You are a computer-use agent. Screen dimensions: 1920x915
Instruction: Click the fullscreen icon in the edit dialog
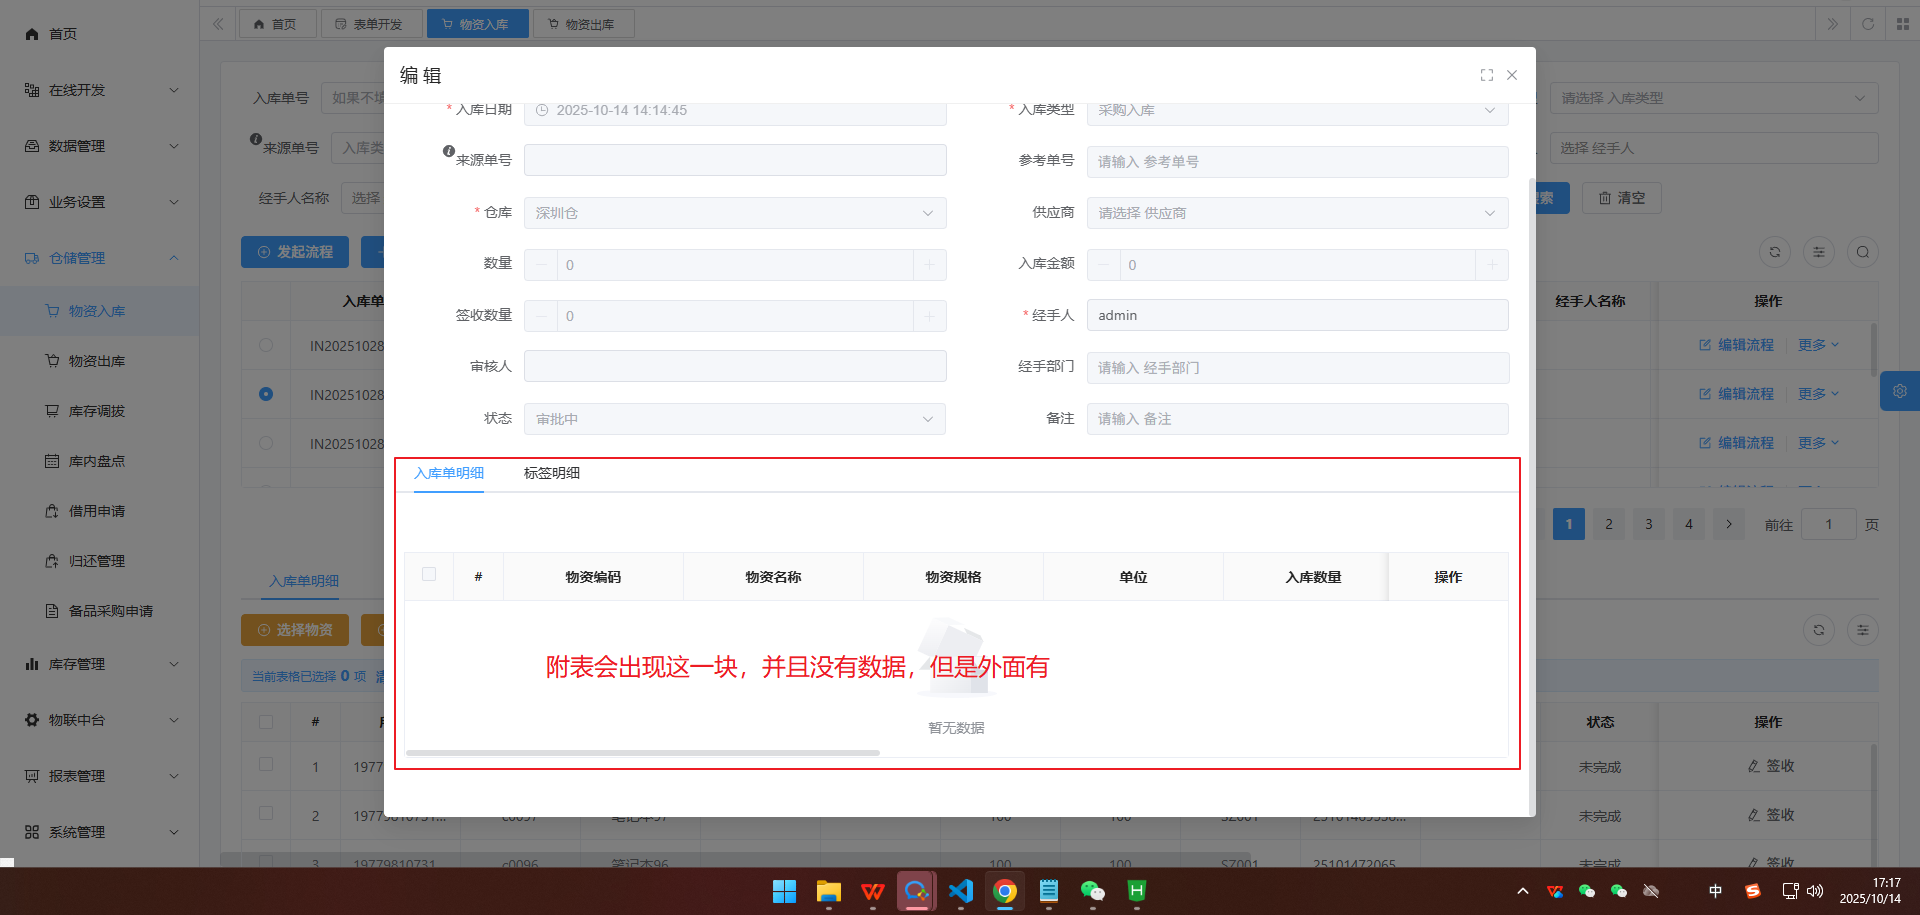pyautogui.click(x=1486, y=75)
